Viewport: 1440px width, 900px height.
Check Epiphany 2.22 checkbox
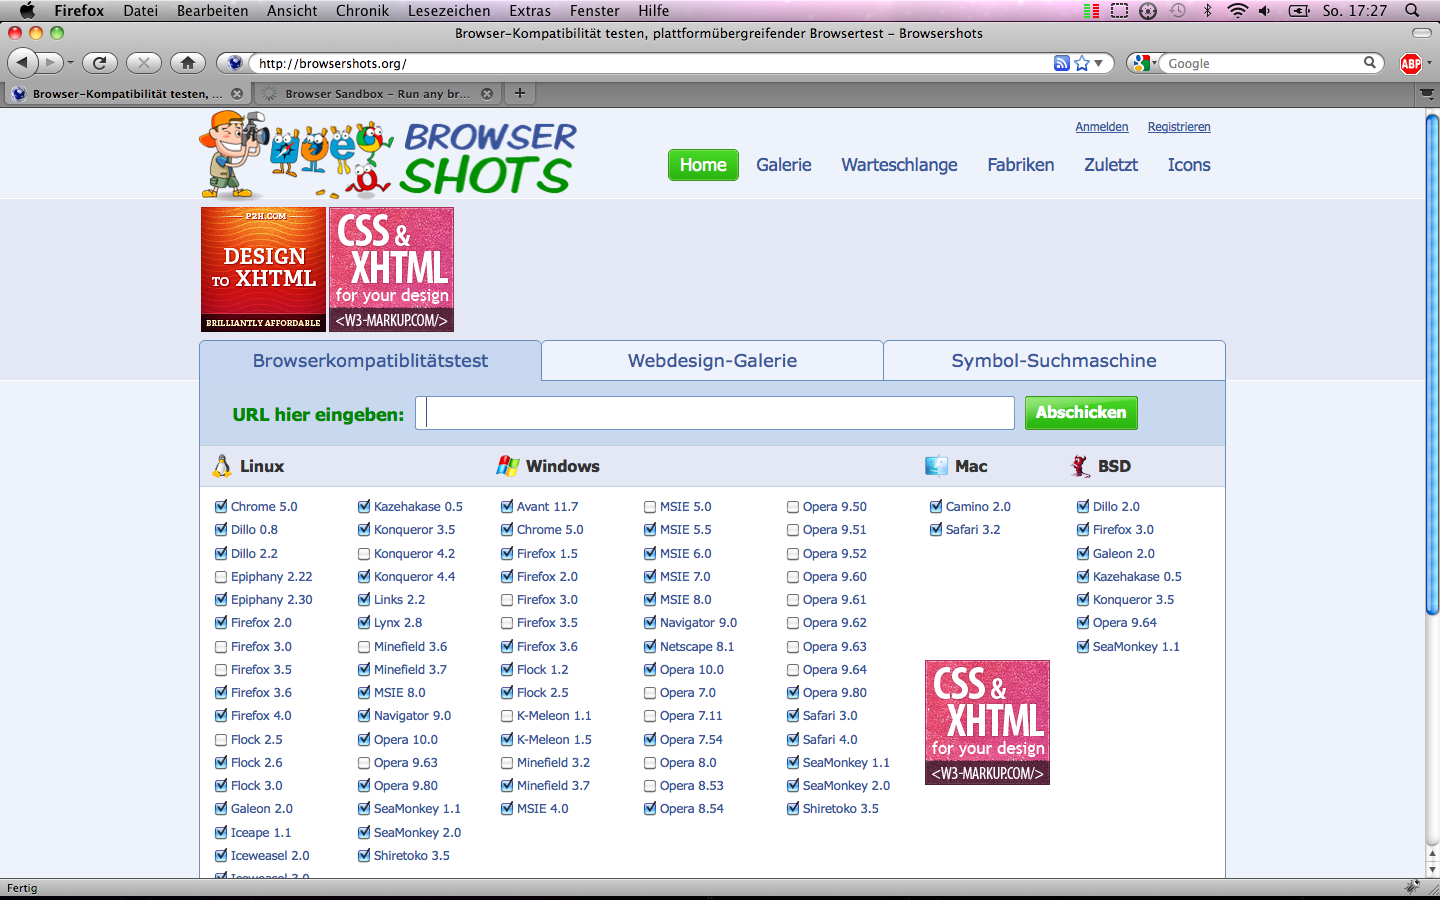(x=221, y=576)
